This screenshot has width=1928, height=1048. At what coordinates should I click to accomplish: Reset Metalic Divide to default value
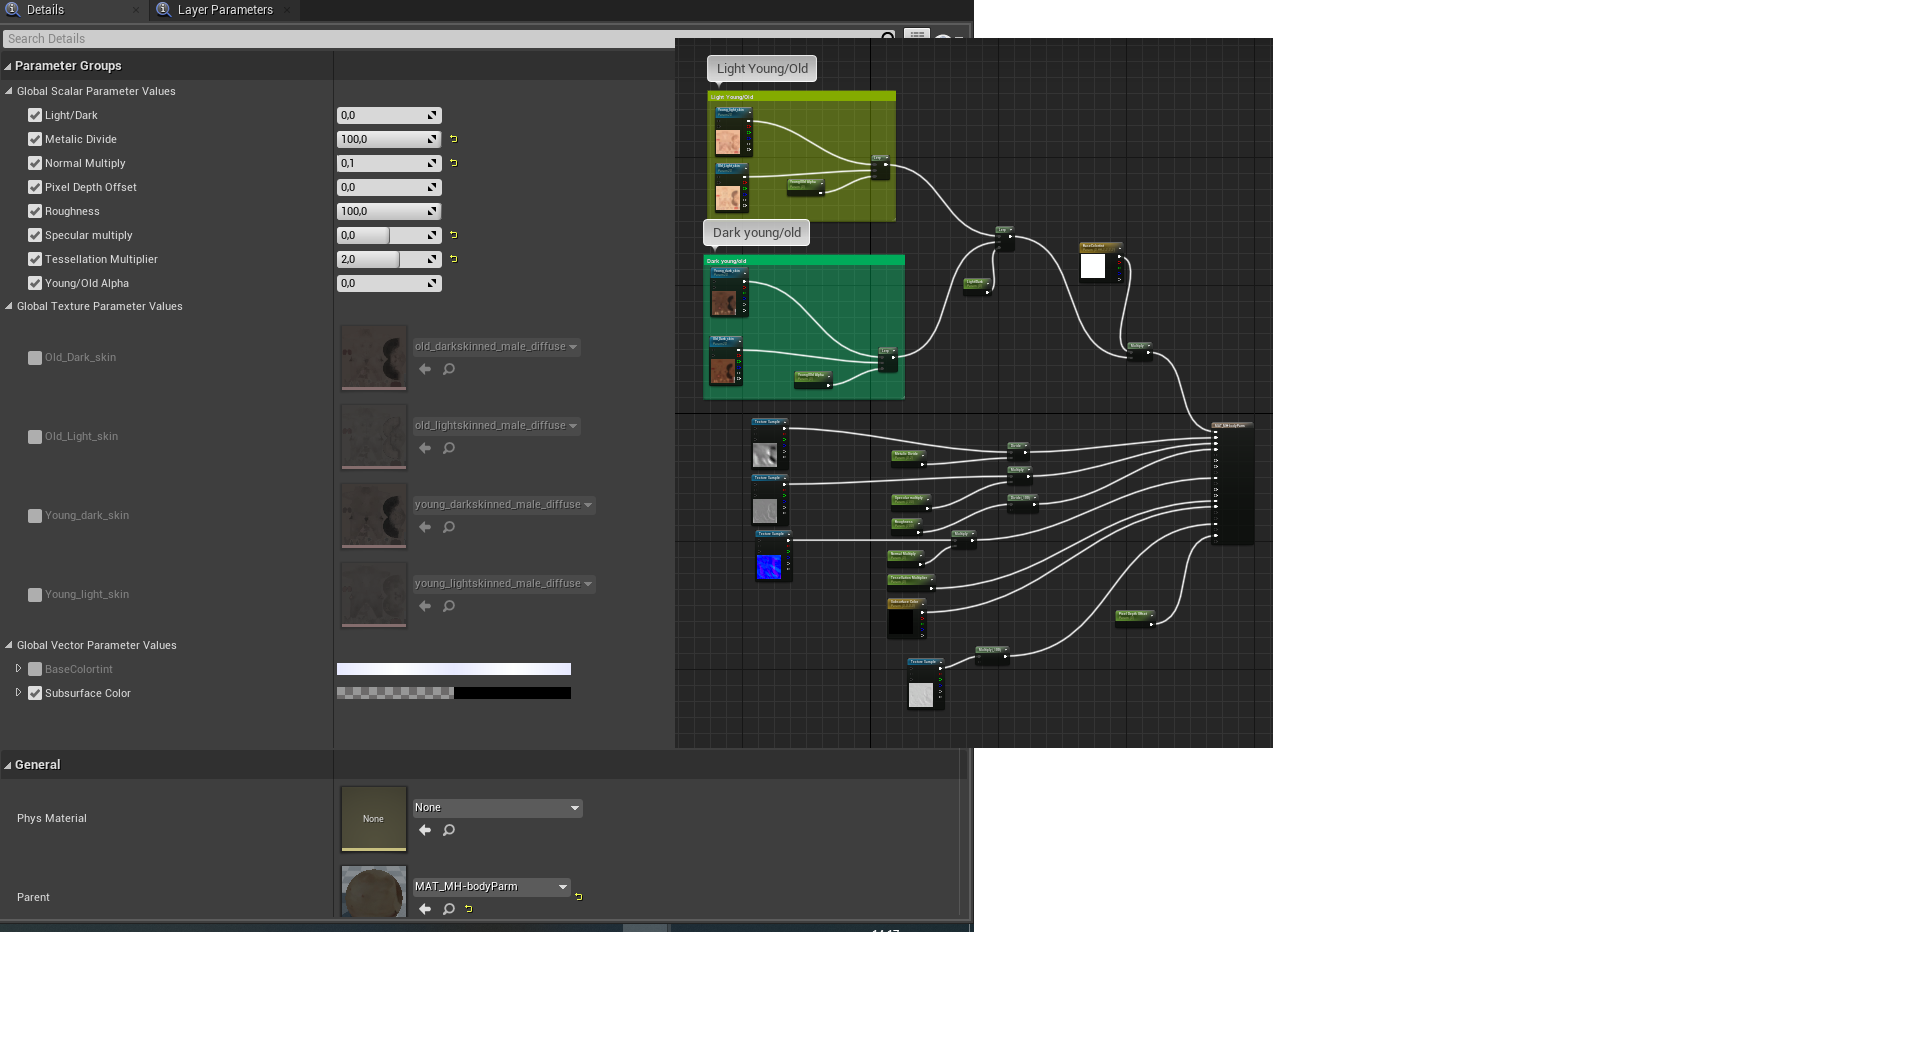(x=454, y=139)
